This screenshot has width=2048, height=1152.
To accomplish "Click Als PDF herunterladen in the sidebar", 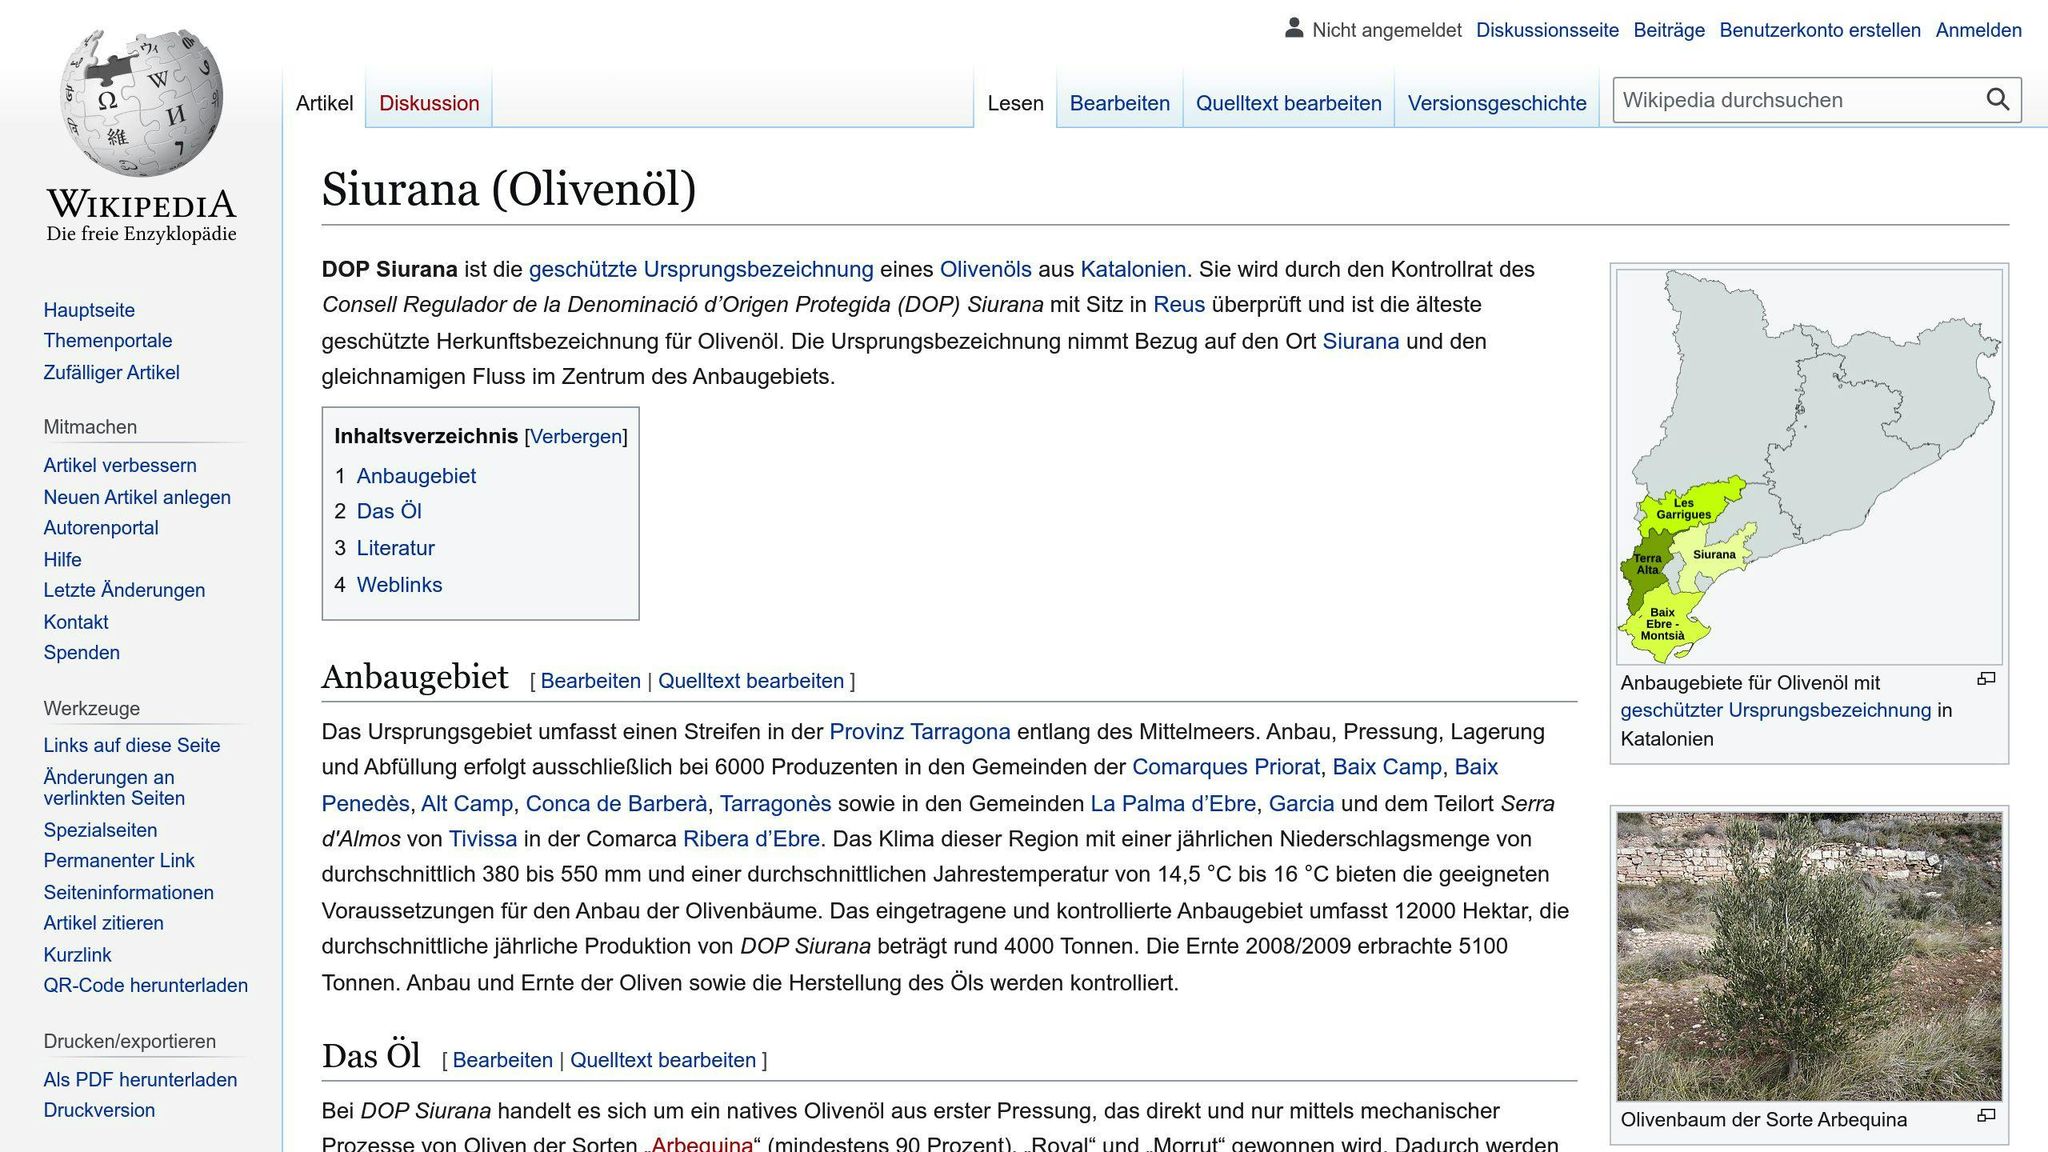I will [x=140, y=1080].
